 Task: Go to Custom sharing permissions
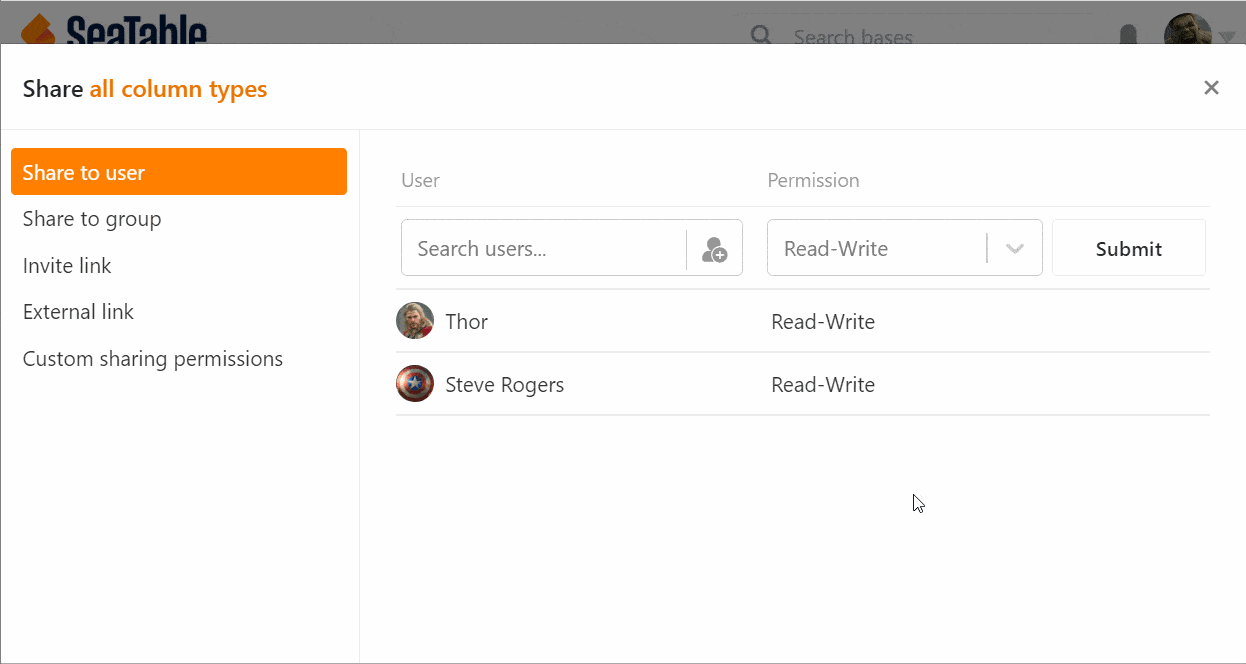click(153, 359)
